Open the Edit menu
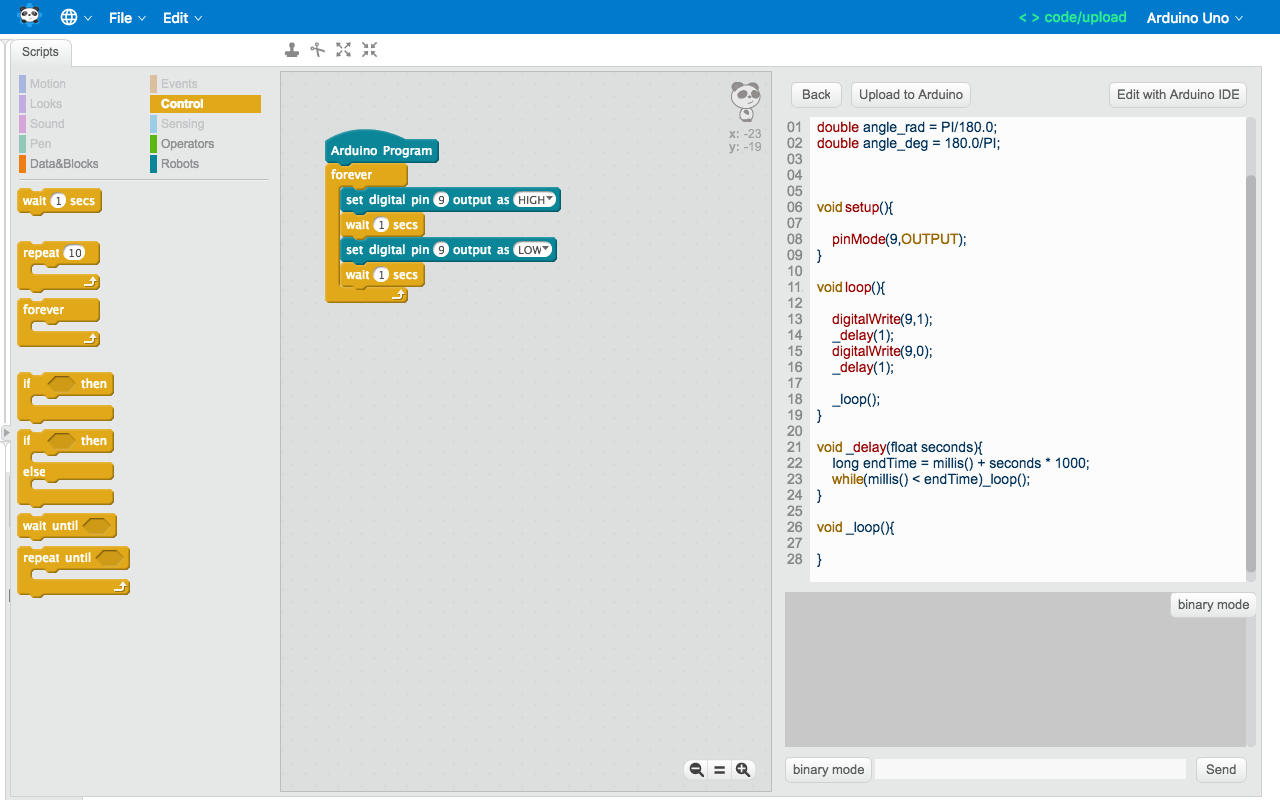The height and width of the screenshot is (800, 1280). point(182,18)
